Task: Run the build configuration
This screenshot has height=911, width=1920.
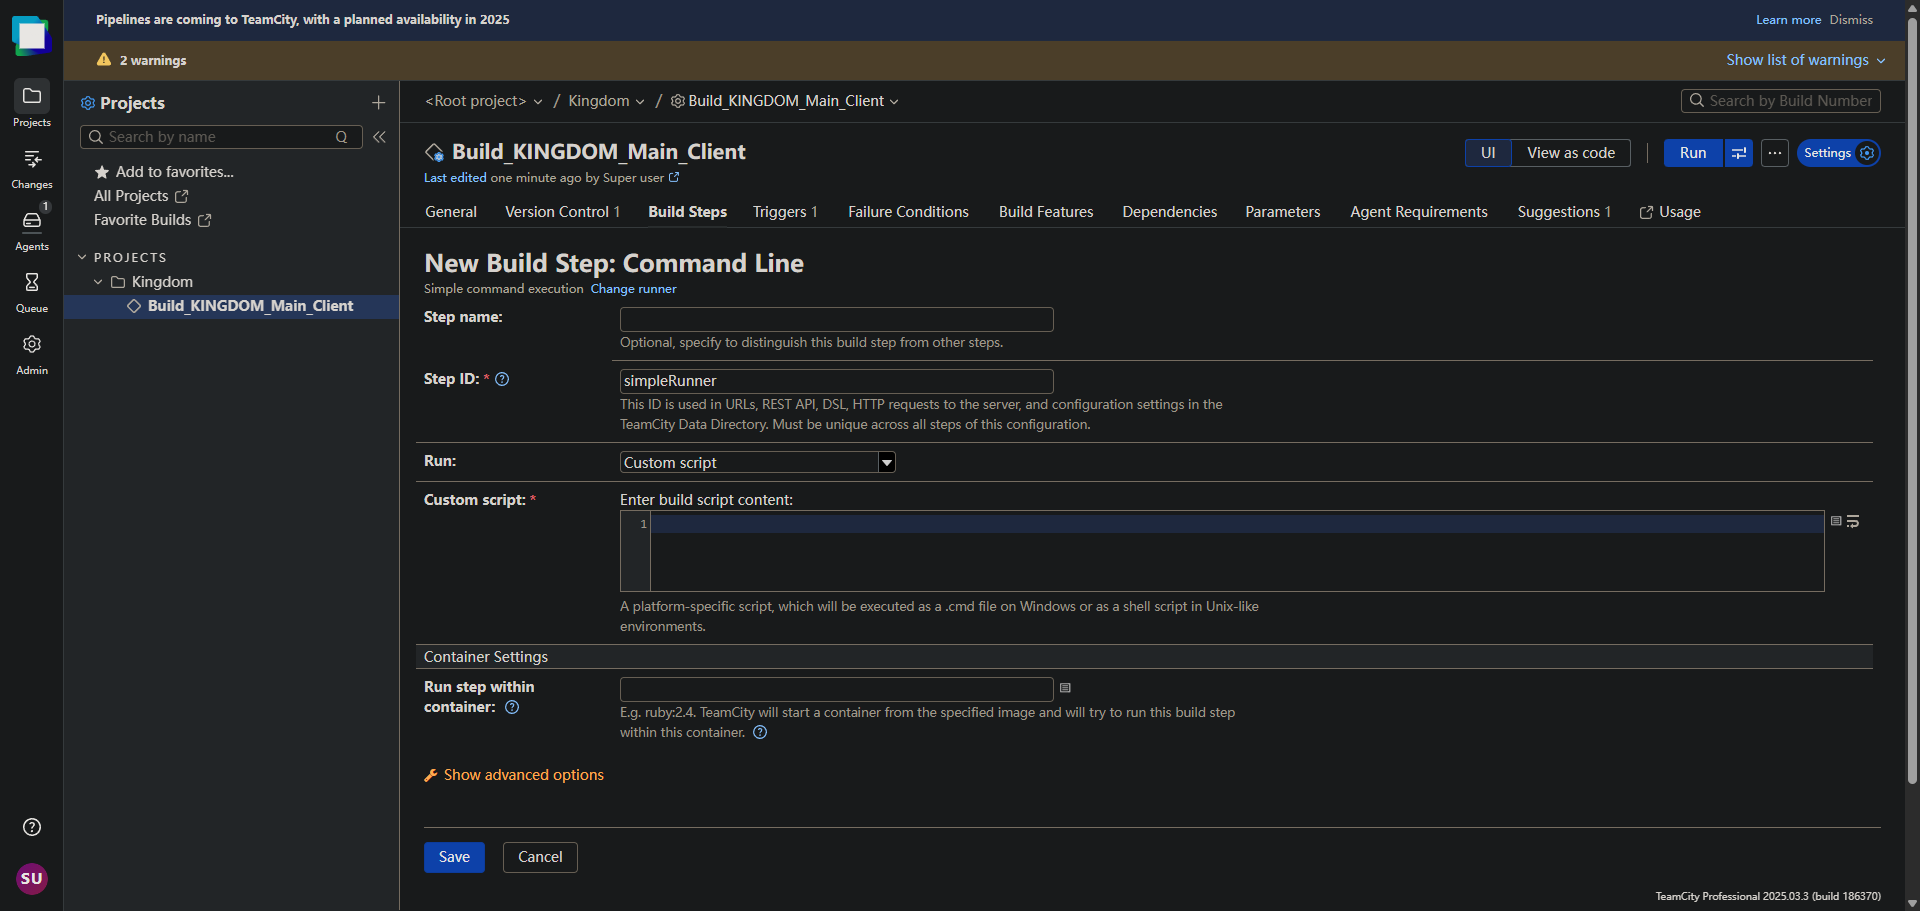Action: pyautogui.click(x=1693, y=153)
